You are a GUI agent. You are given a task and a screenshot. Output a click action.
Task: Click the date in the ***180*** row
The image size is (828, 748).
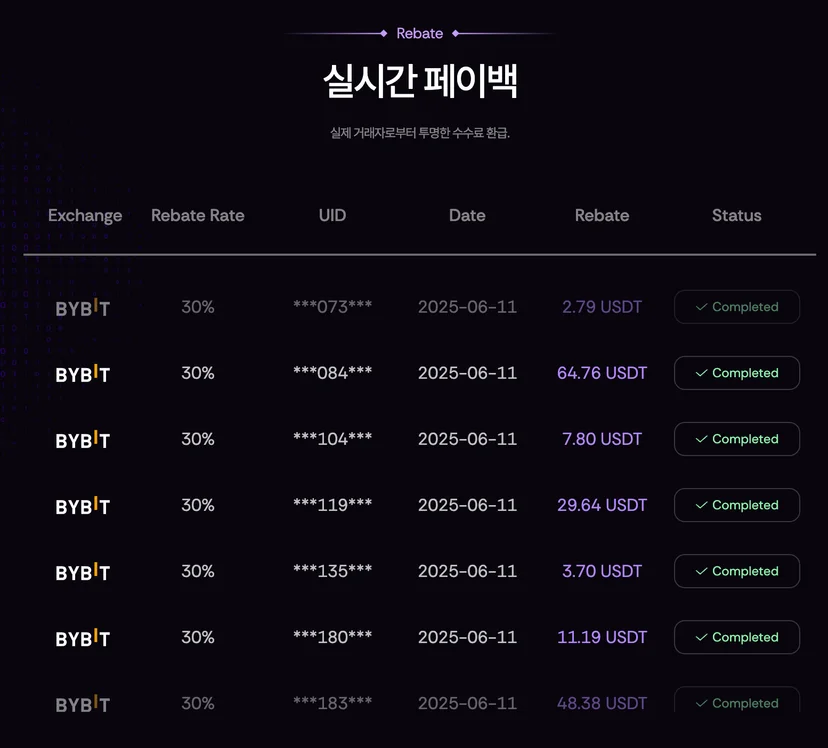click(x=467, y=637)
